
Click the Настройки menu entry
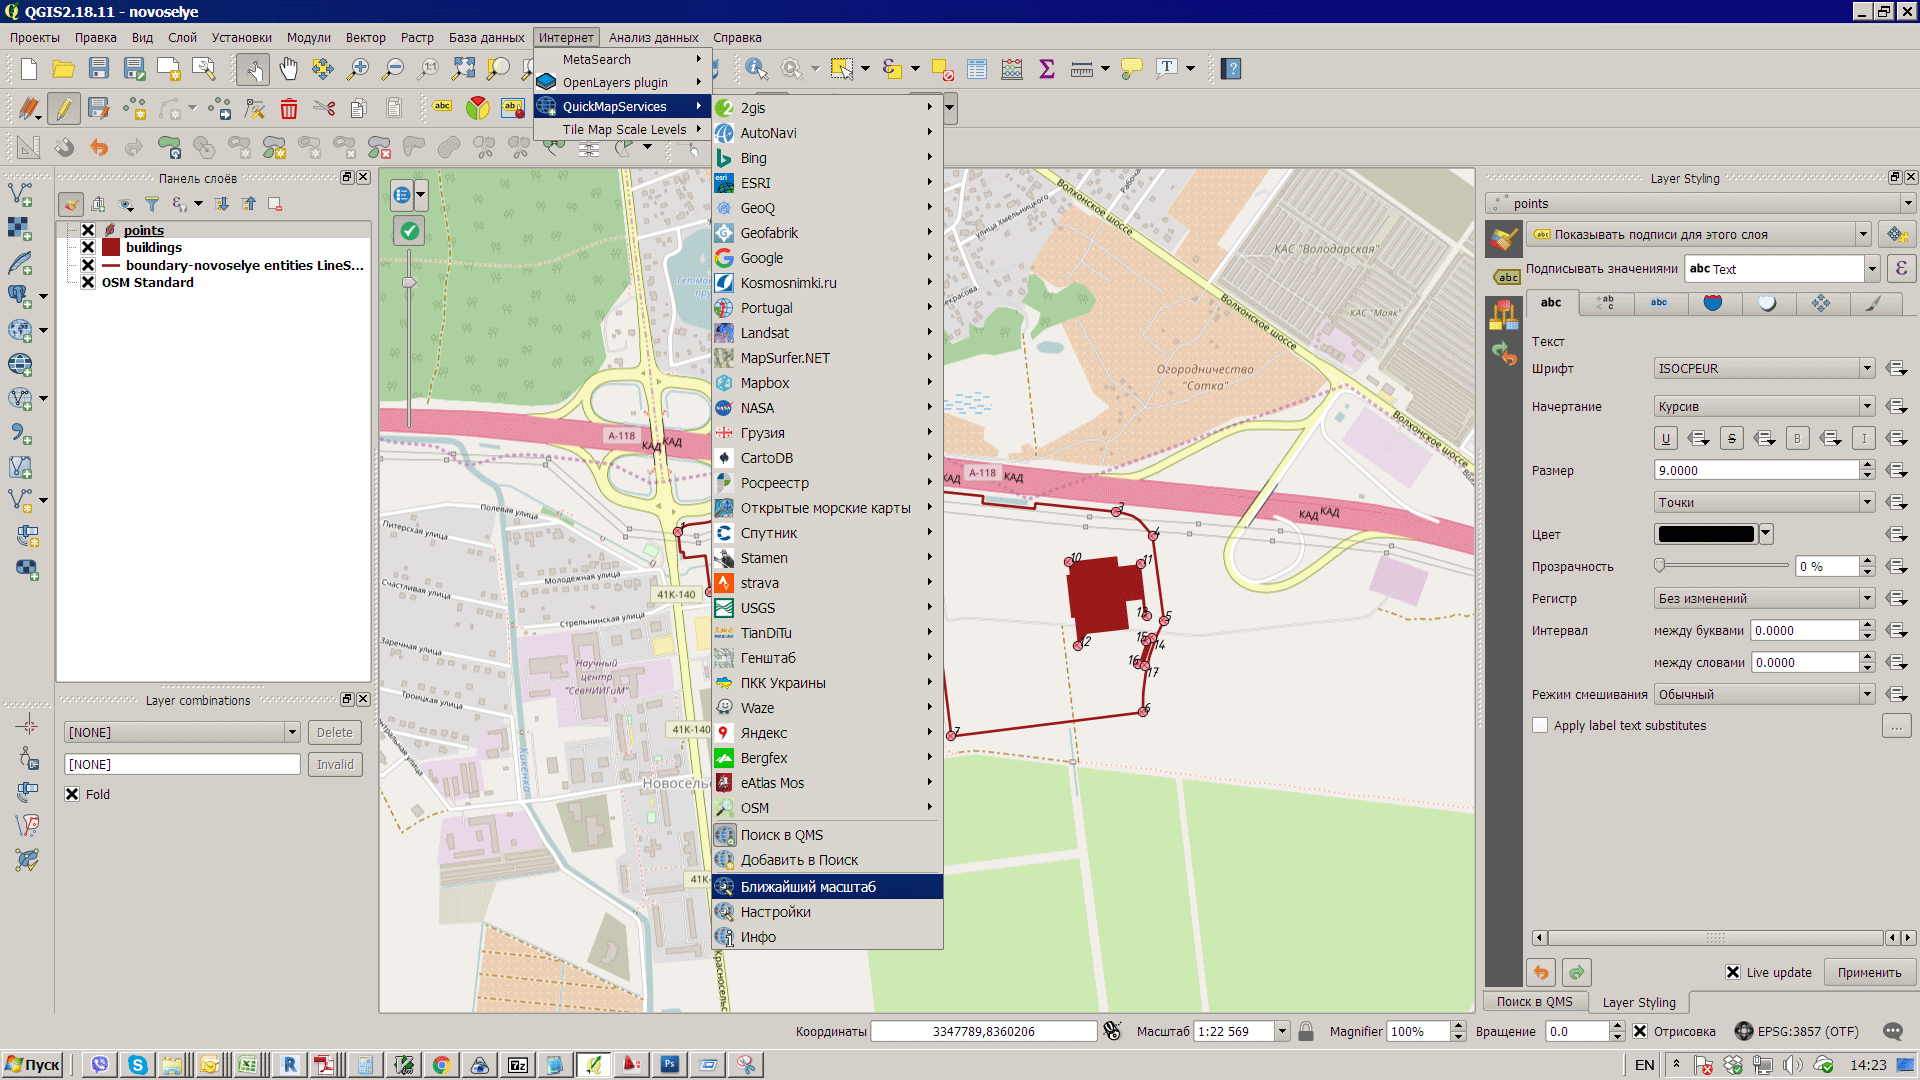[775, 912]
